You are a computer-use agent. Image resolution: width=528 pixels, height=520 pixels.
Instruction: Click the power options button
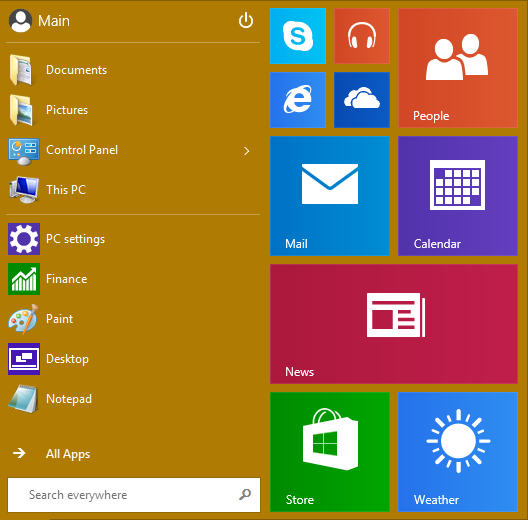pos(246,21)
